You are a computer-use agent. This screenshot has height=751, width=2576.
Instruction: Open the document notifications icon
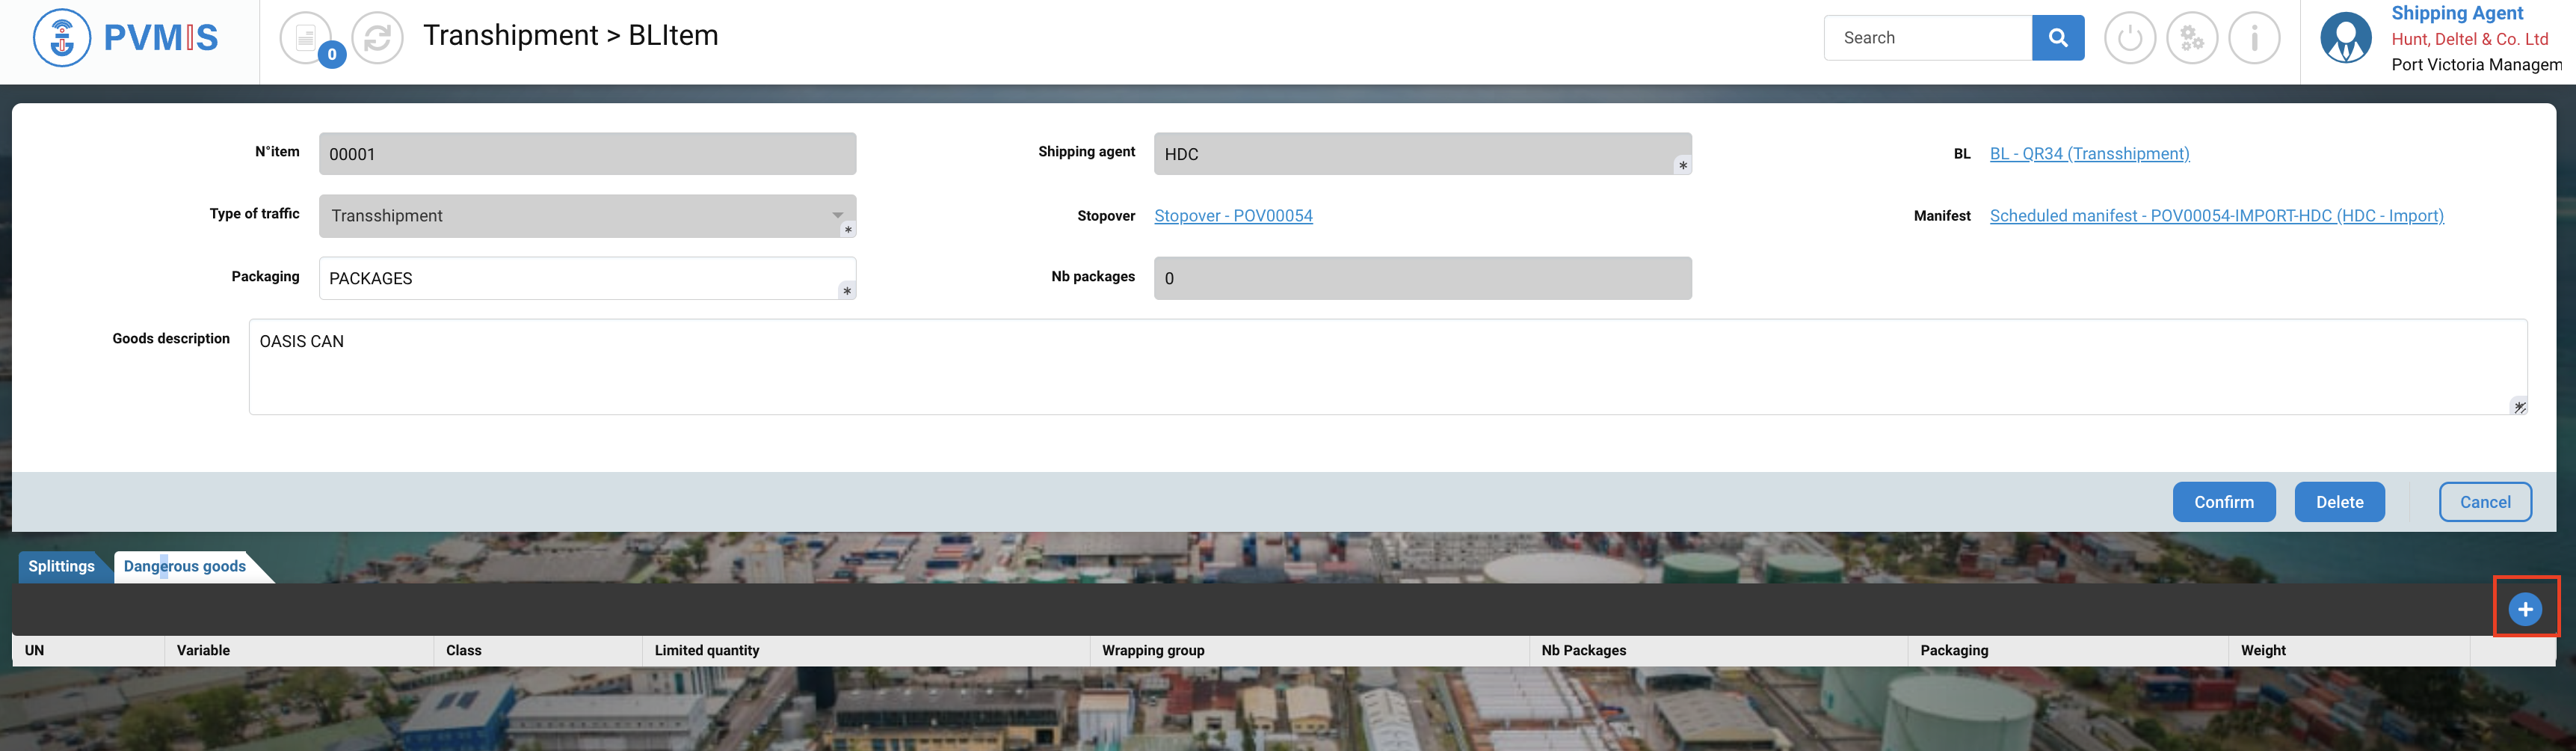(306, 38)
